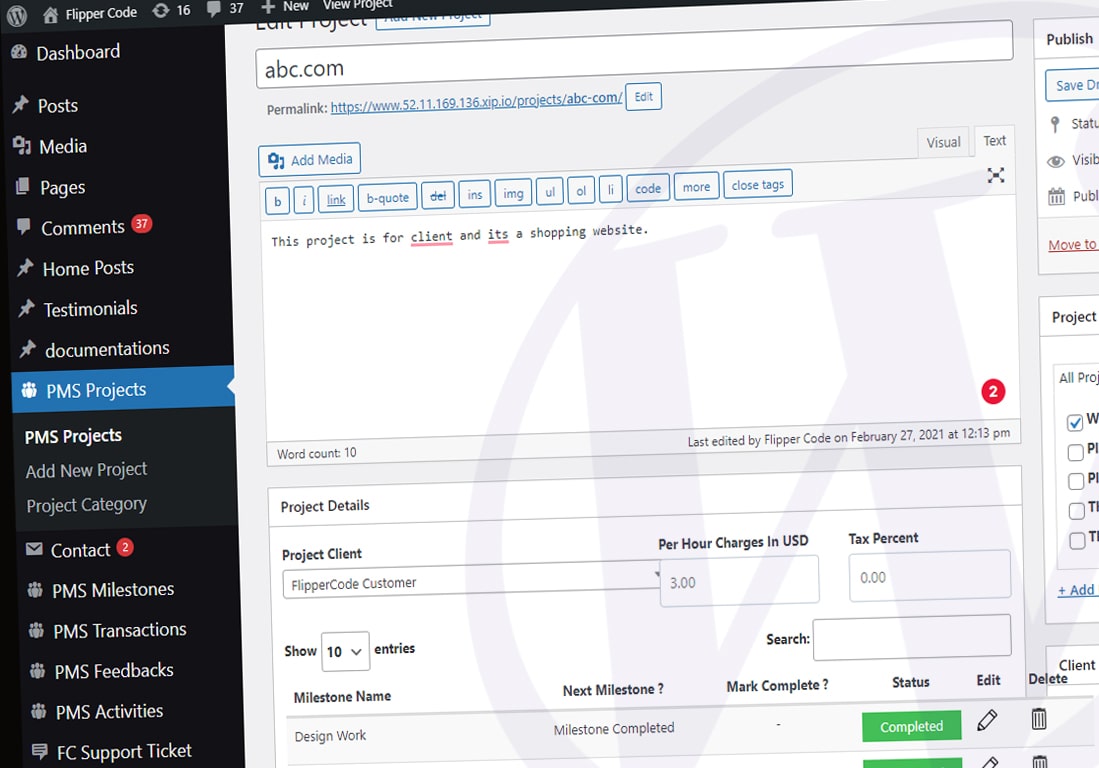Click the Flipper Code home icon
Image resolution: width=1099 pixels, height=768 pixels.
pyautogui.click(x=50, y=15)
